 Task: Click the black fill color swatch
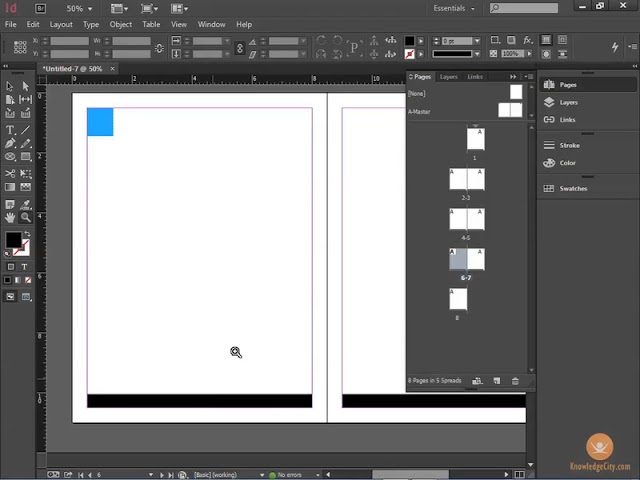click(x=13, y=240)
